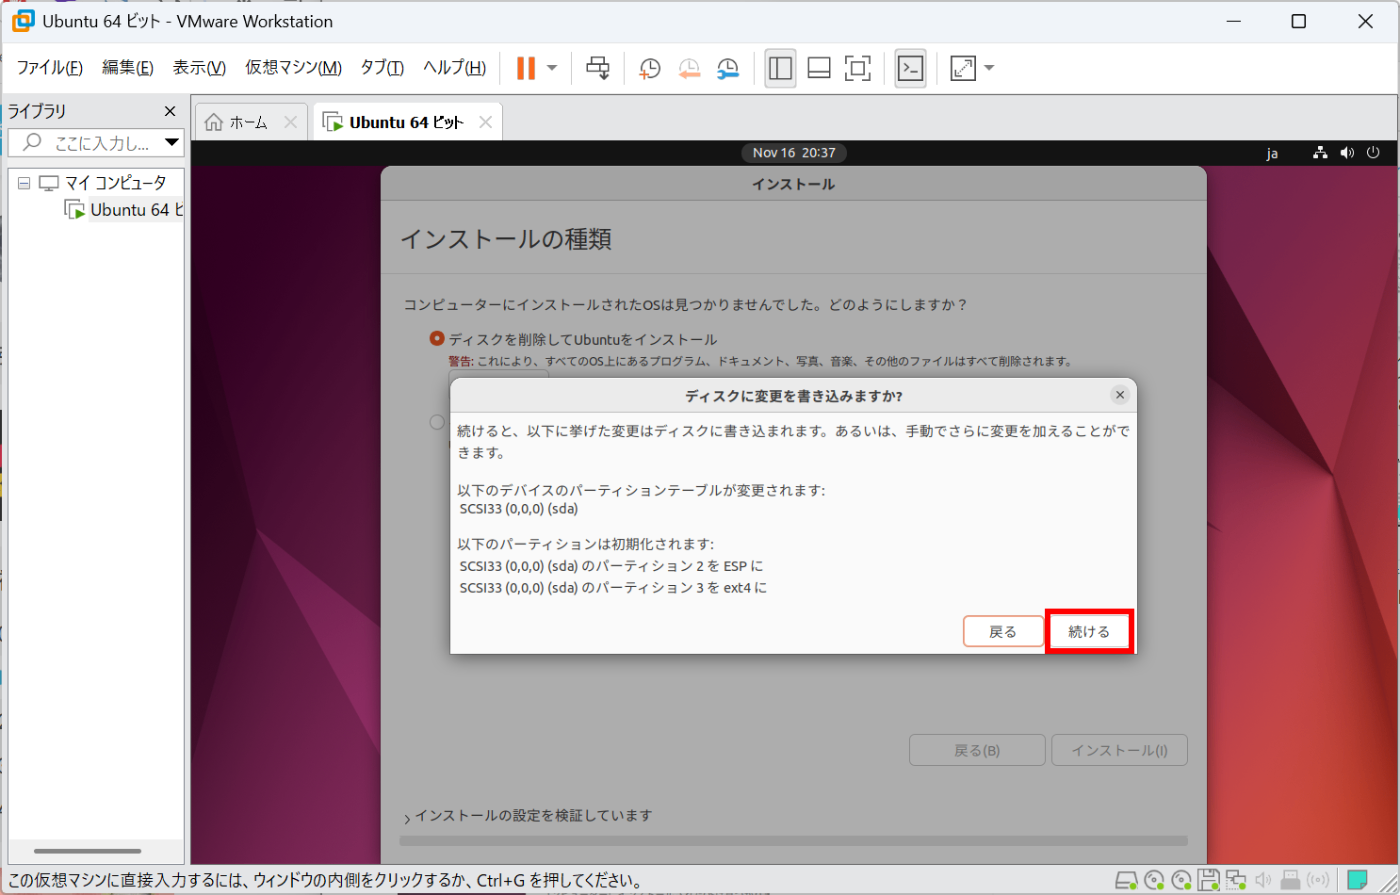The width and height of the screenshot is (1400, 895).
Task: Expand the インストールの設定を検証しています details chevron
Action: (407, 818)
